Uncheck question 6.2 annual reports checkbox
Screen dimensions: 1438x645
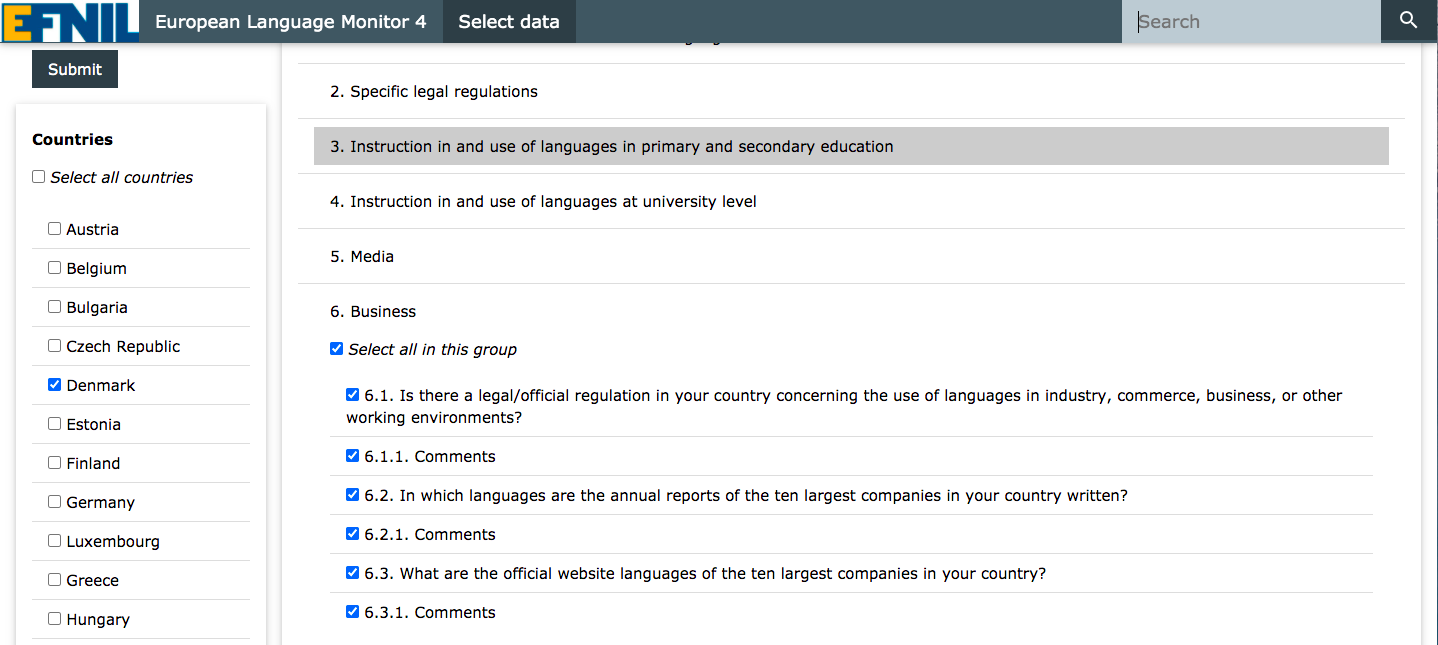pos(352,495)
